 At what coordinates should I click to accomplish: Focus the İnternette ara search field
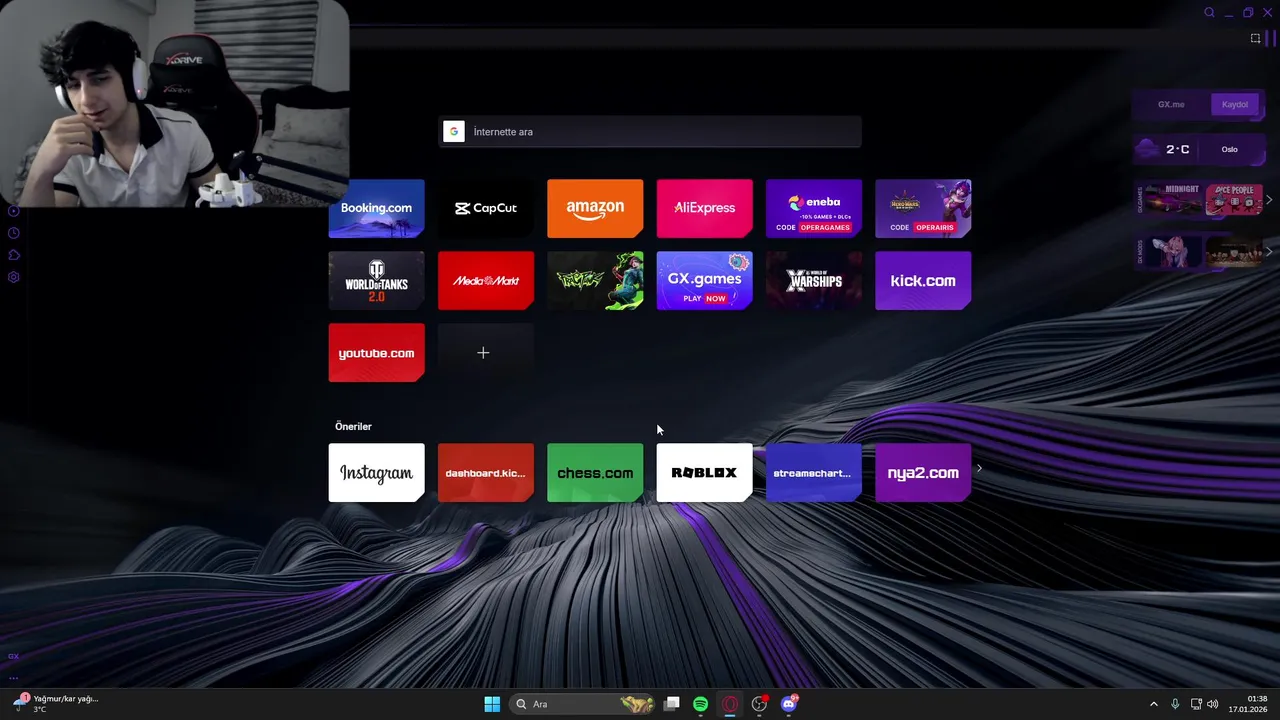[x=650, y=132]
